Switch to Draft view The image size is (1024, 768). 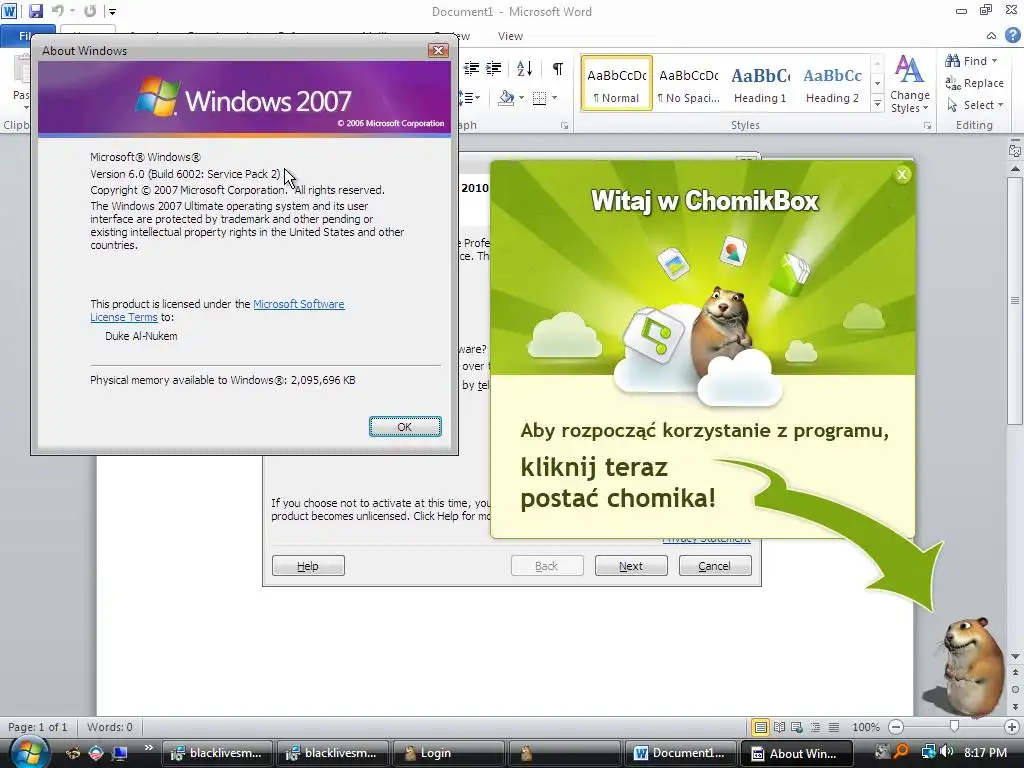[x=833, y=727]
